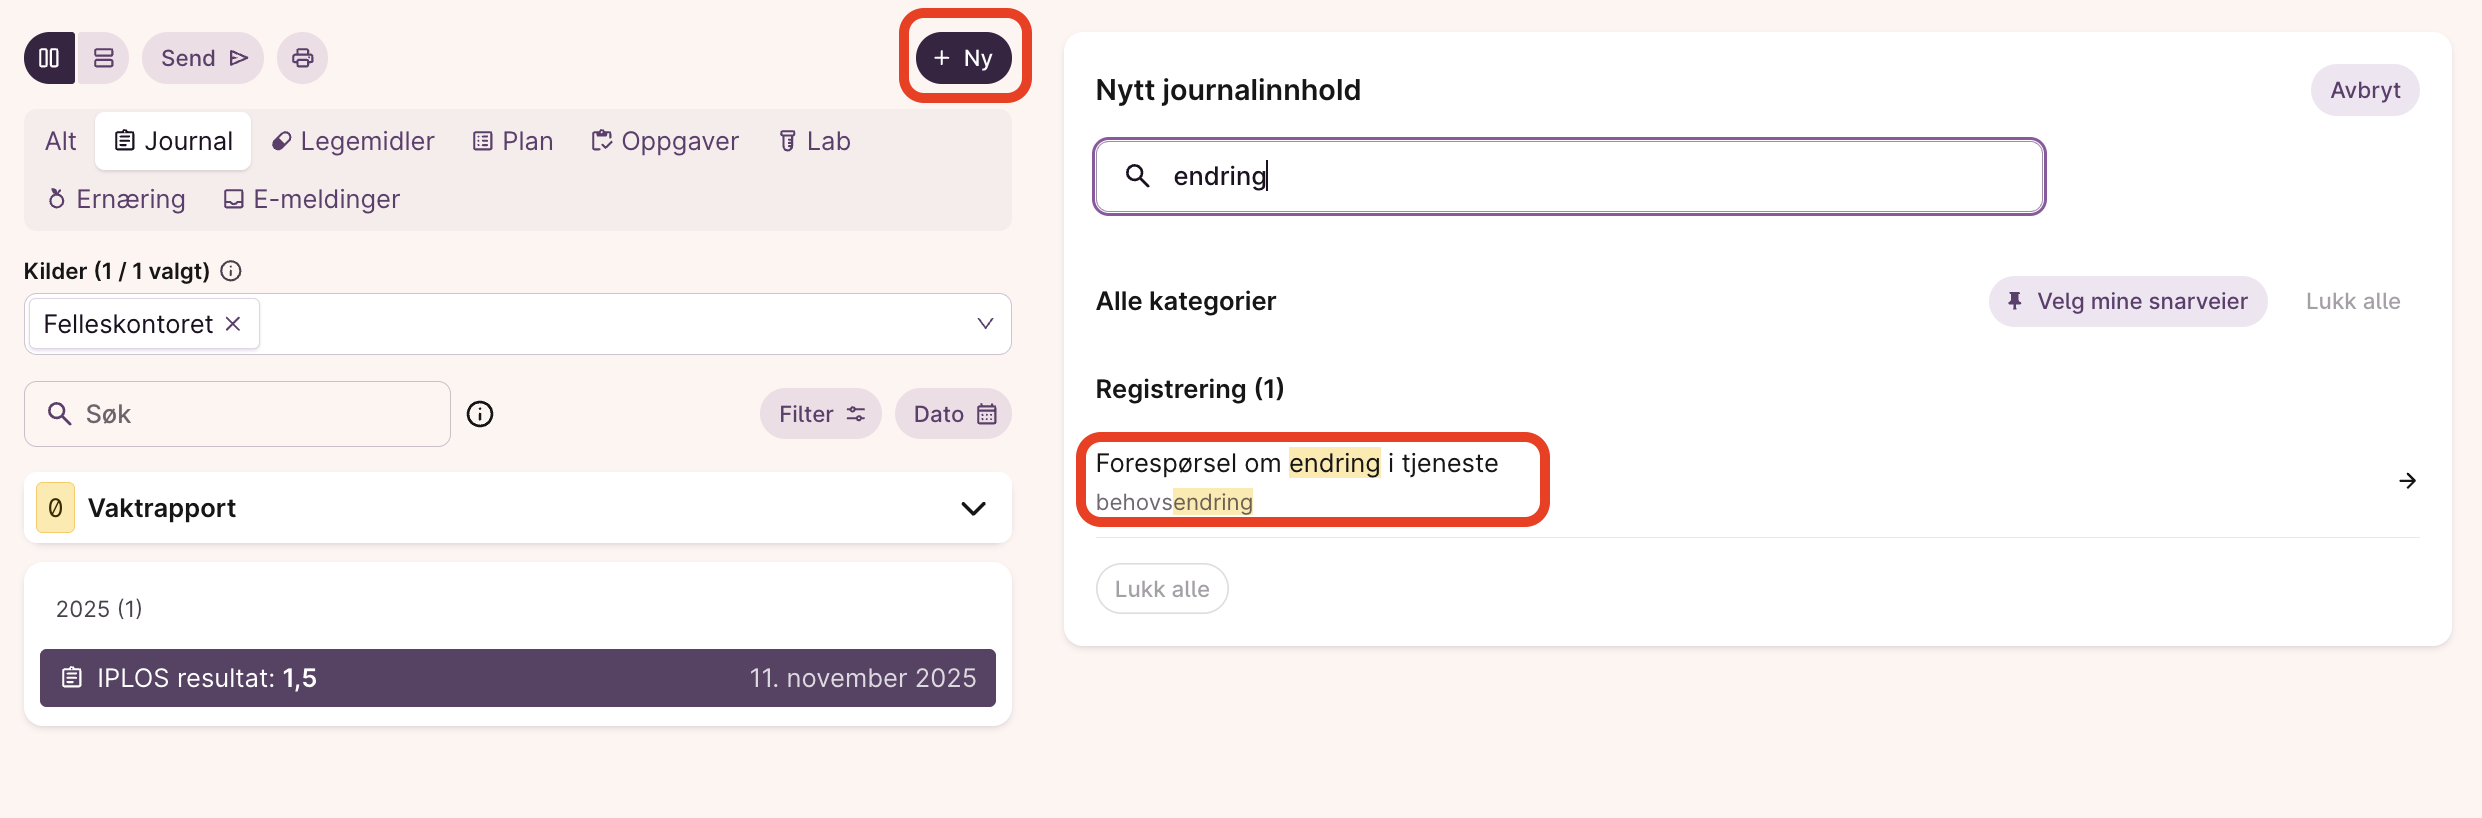Switch to the split column view icon
The image size is (2482, 818).
pyautogui.click(x=49, y=58)
